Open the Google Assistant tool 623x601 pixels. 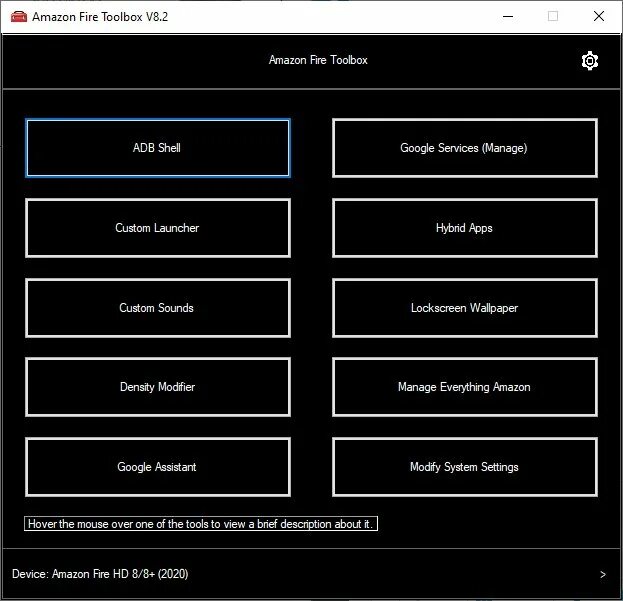(x=158, y=467)
